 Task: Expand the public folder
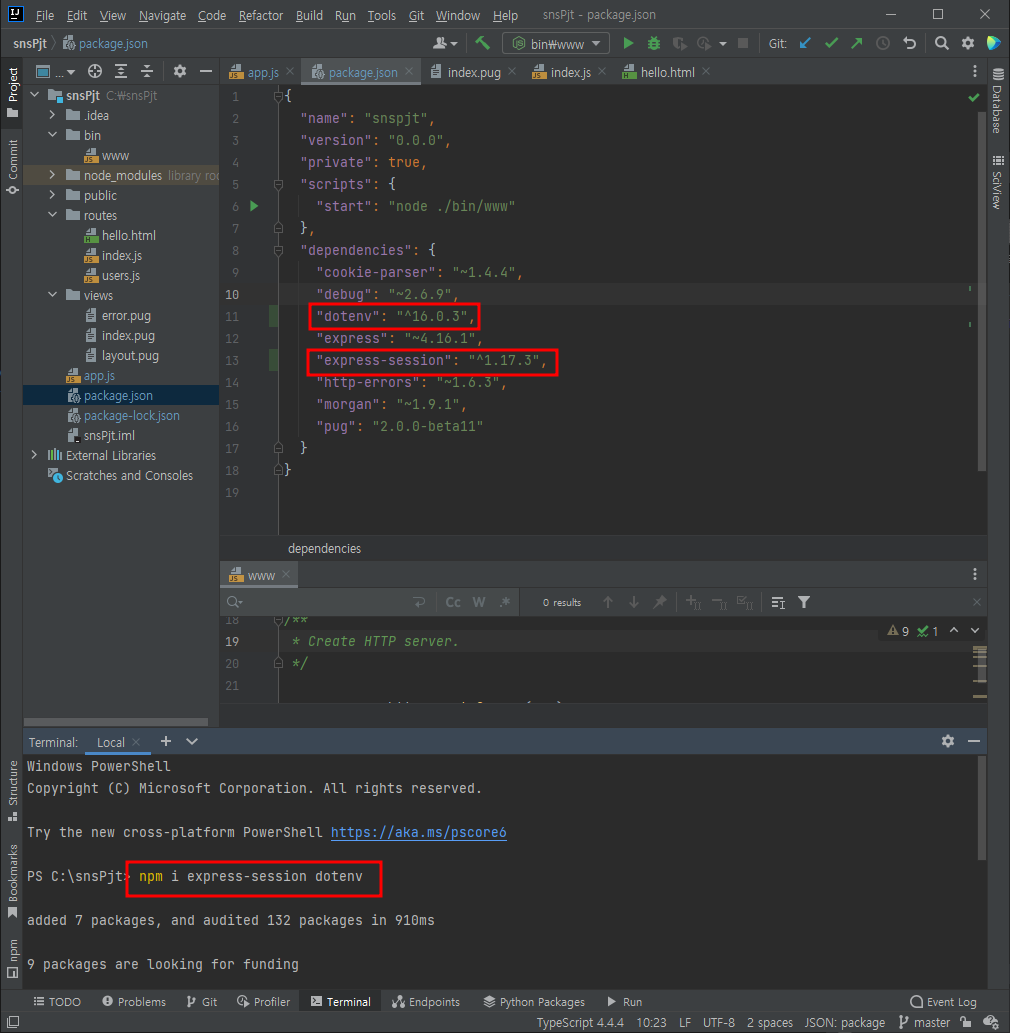pyautogui.click(x=53, y=195)
